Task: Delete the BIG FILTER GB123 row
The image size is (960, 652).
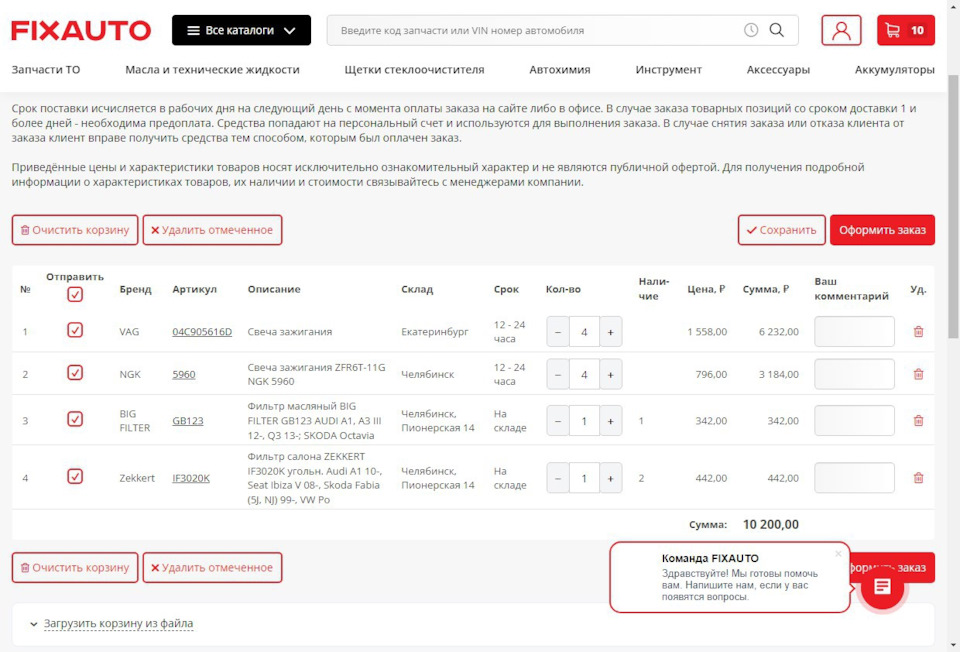Action: [x=918, y=421]
